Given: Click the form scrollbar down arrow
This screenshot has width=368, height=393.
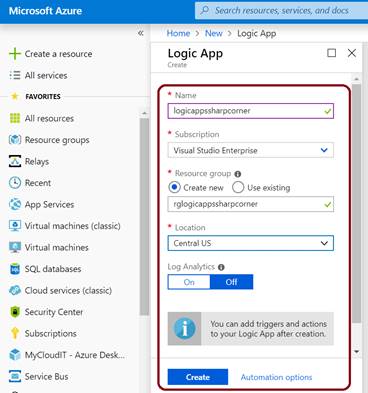Looking at the screenshot, I should (356, 351).
